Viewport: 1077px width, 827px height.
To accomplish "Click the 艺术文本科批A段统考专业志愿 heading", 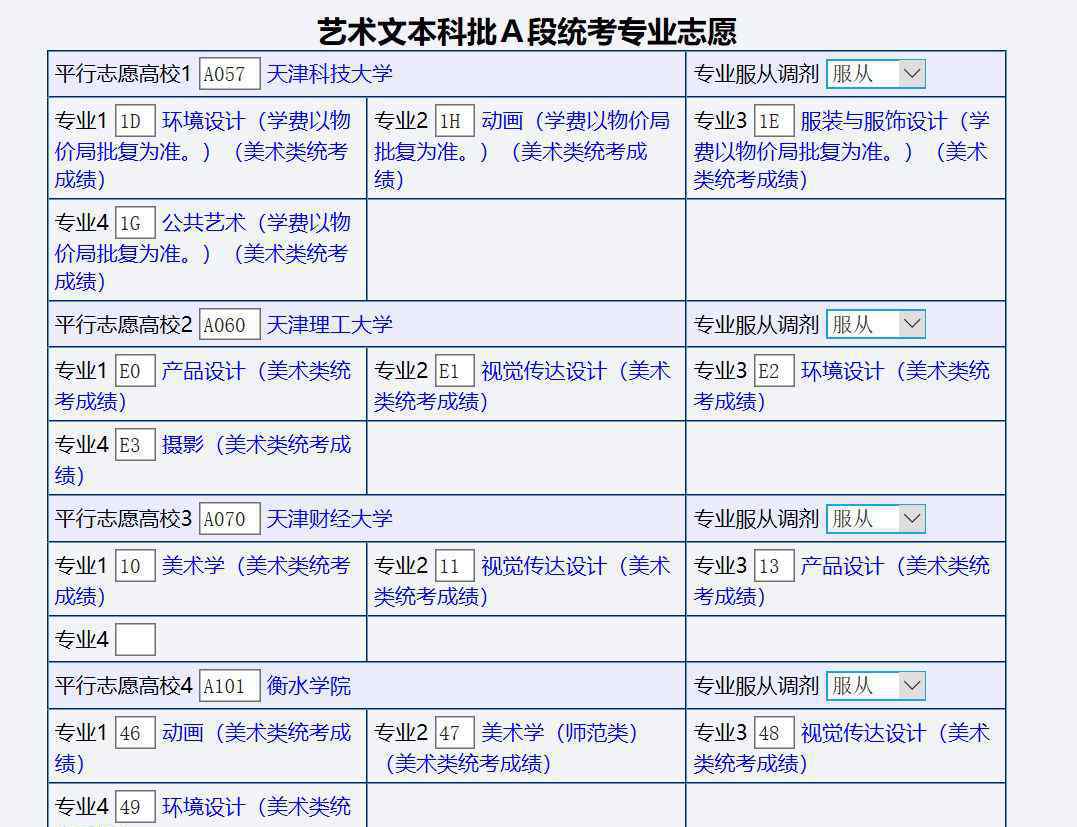I will [527, 31].
